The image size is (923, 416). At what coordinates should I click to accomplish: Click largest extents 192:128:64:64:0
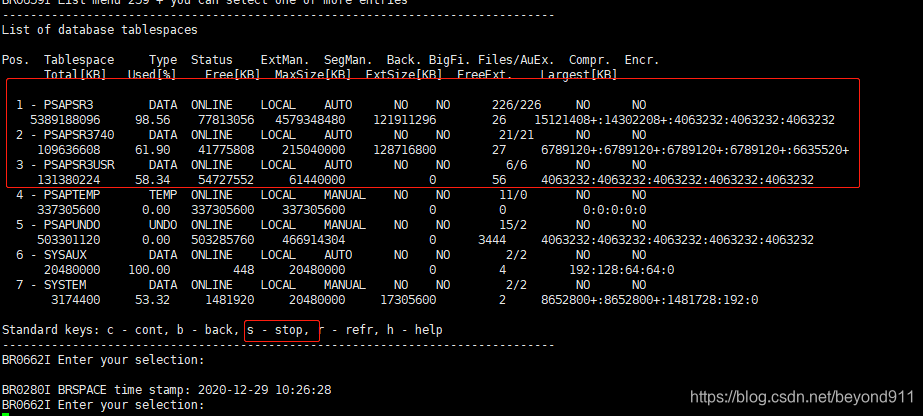pyautogui.click(x=622, y=270)
